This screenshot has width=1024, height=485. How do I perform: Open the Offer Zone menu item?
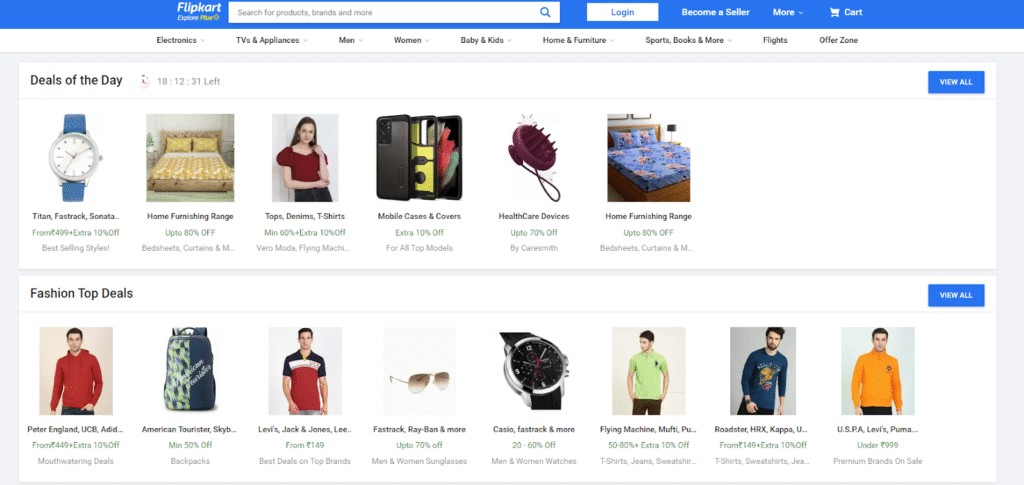pyautogui.click(x=839, y=40)
